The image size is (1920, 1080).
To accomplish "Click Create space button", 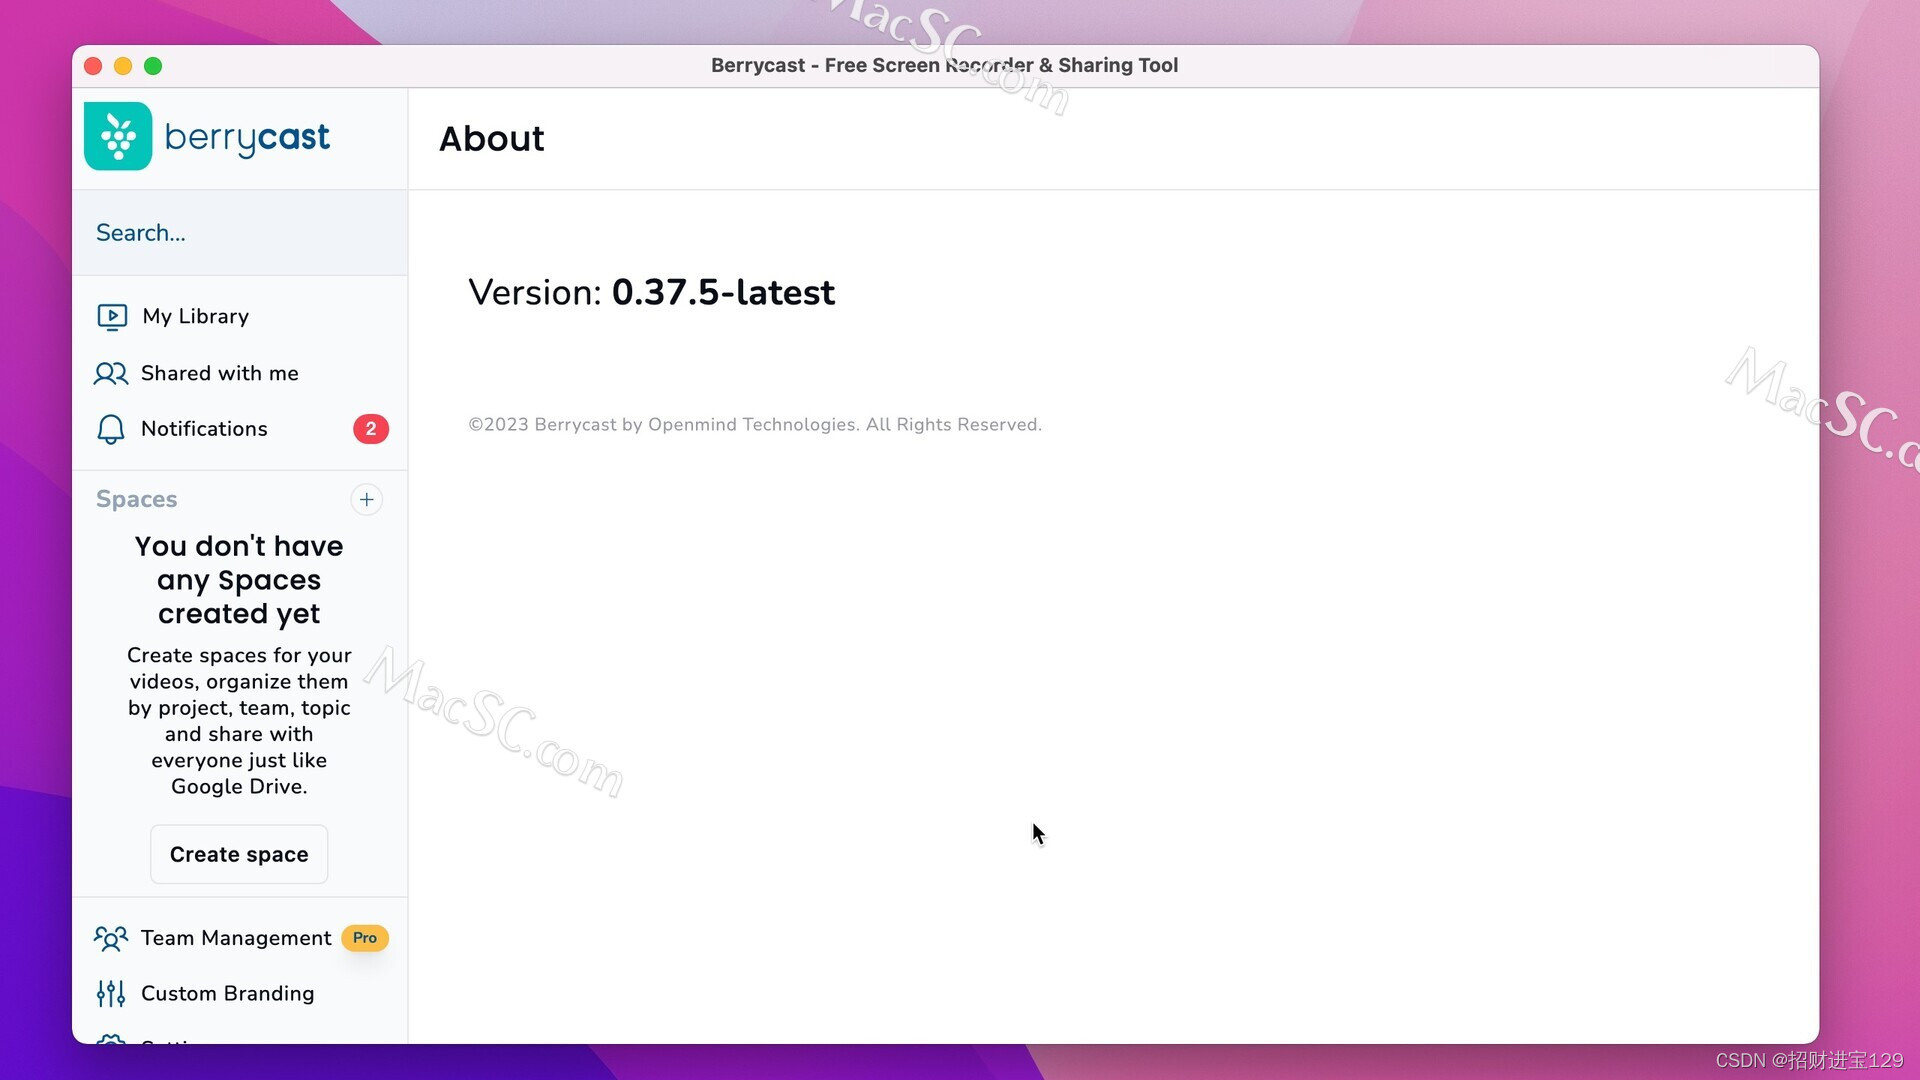I will tap(239, 853).
